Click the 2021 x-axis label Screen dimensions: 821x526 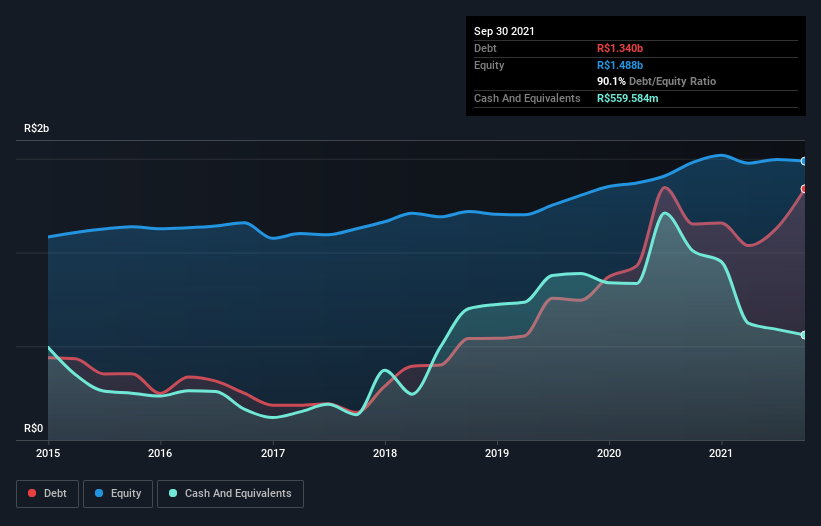click(x=721, y=453)
